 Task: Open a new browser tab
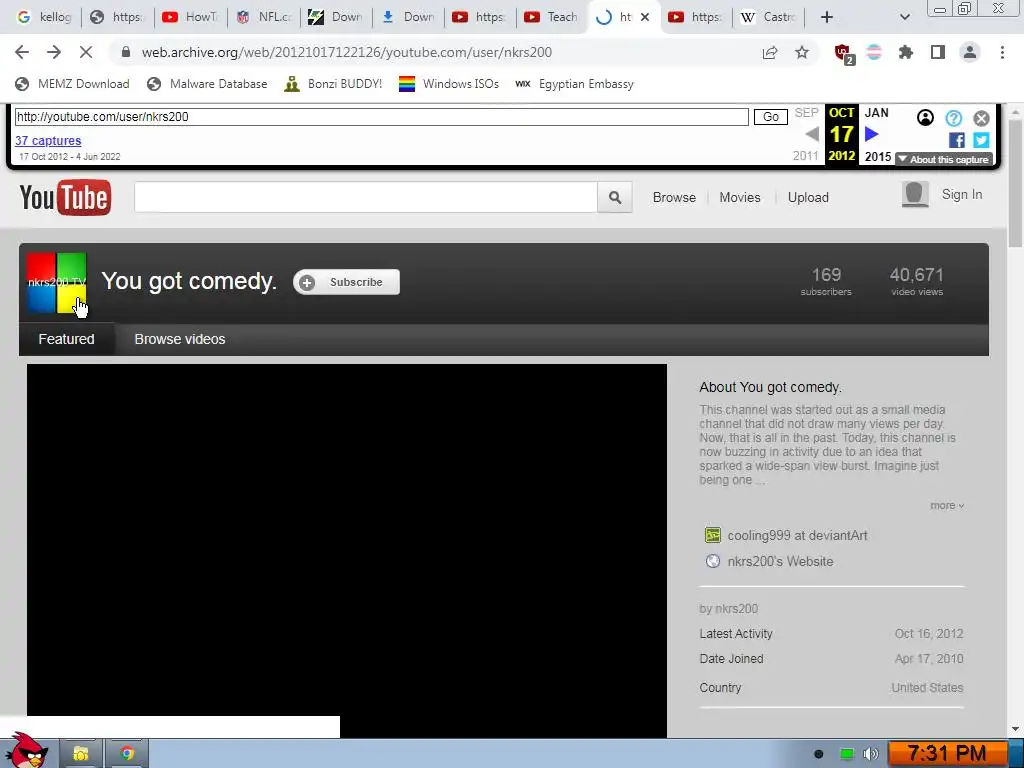(x=827, y=17)
